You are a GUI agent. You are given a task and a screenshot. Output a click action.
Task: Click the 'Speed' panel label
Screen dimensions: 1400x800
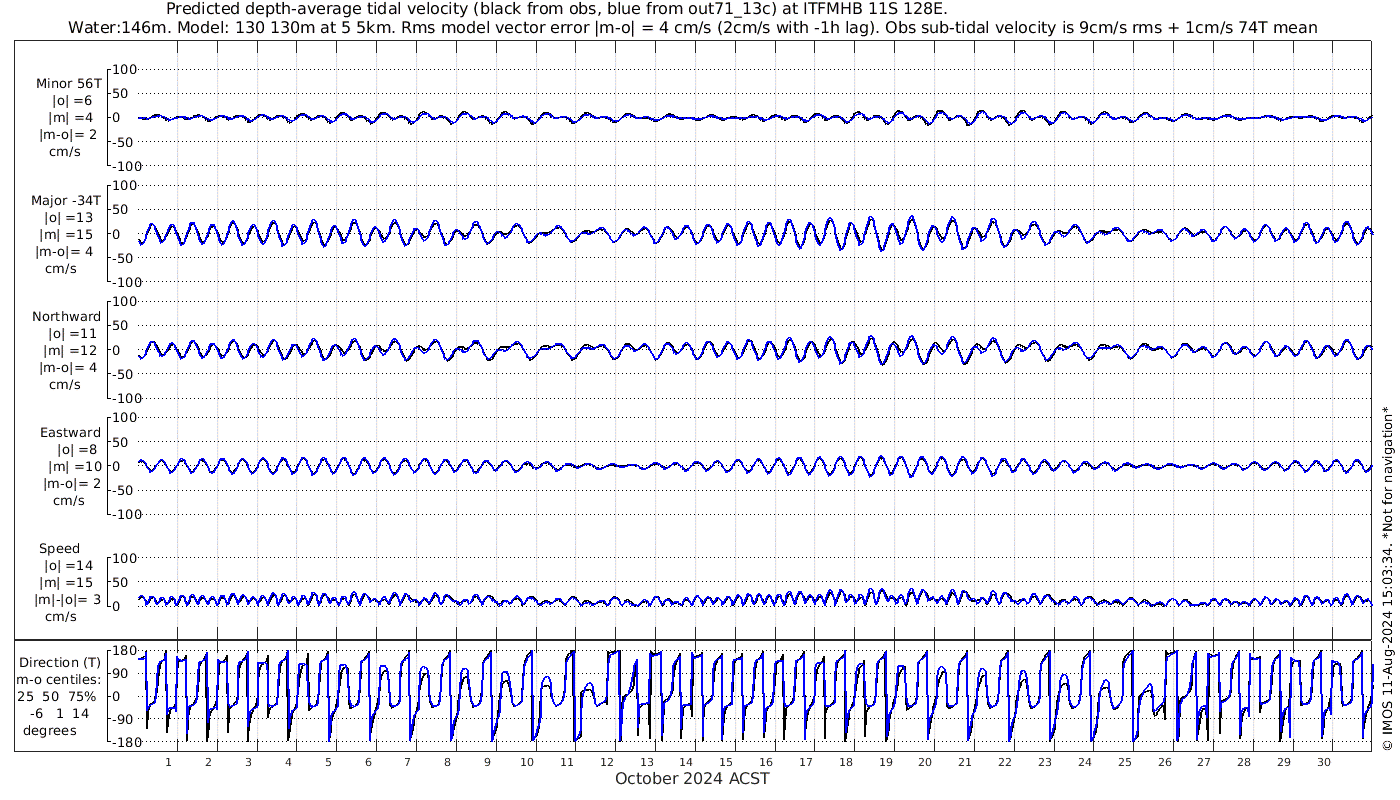[59, 549]
